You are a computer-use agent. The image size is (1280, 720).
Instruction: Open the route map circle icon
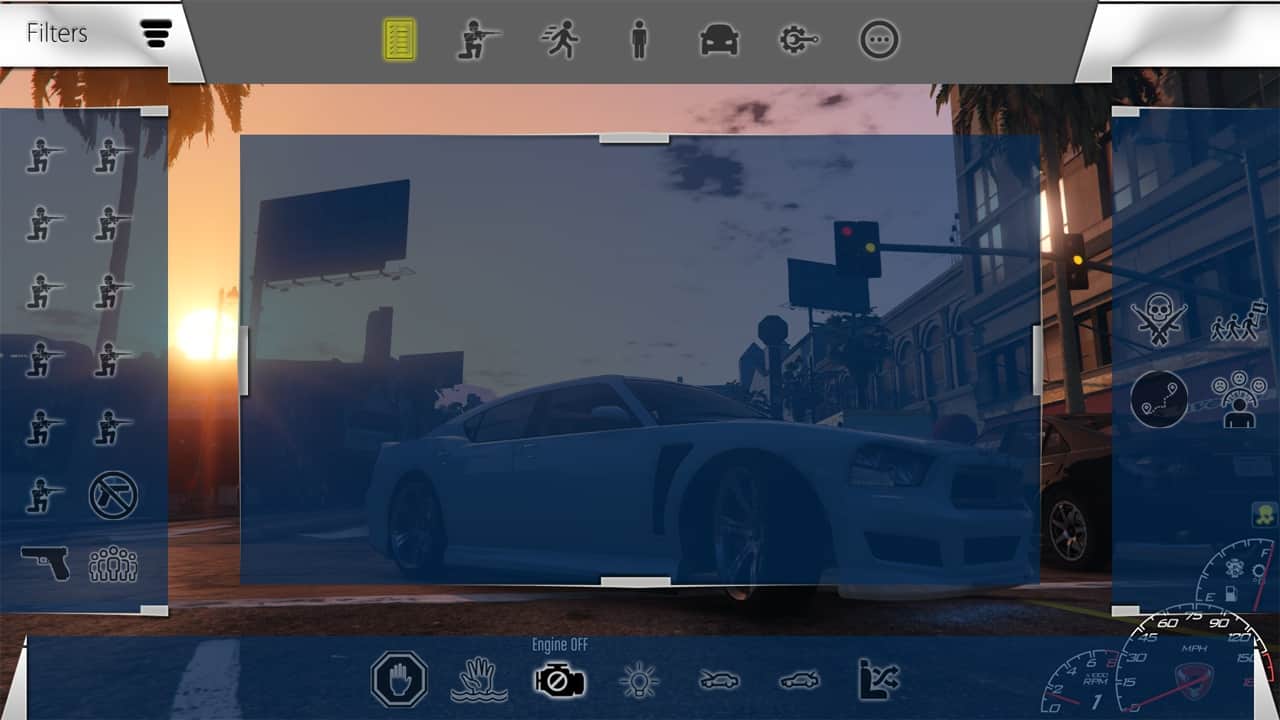coord(1159,400)
